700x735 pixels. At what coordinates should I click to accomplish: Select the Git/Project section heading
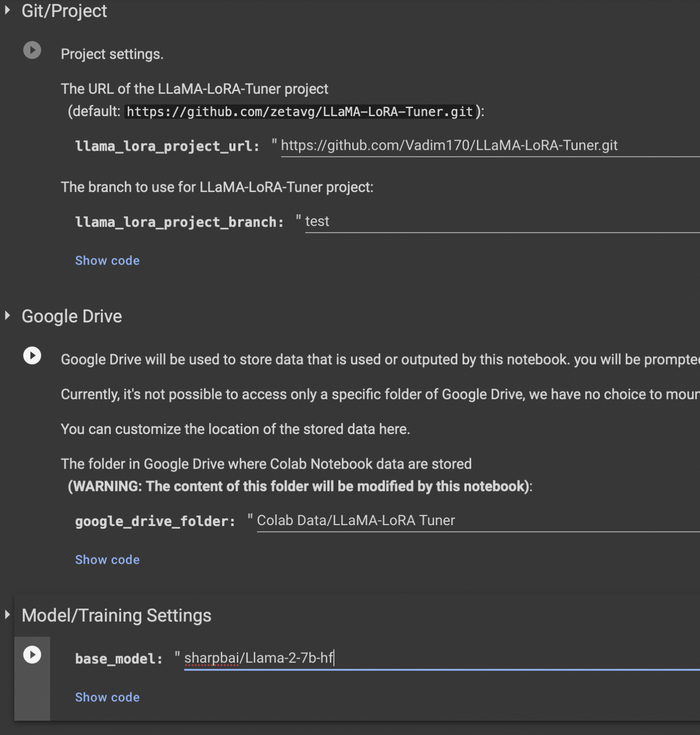(64, 12)
